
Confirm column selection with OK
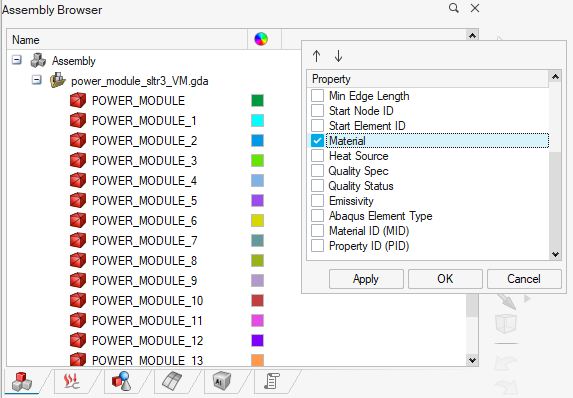point(445,279)
